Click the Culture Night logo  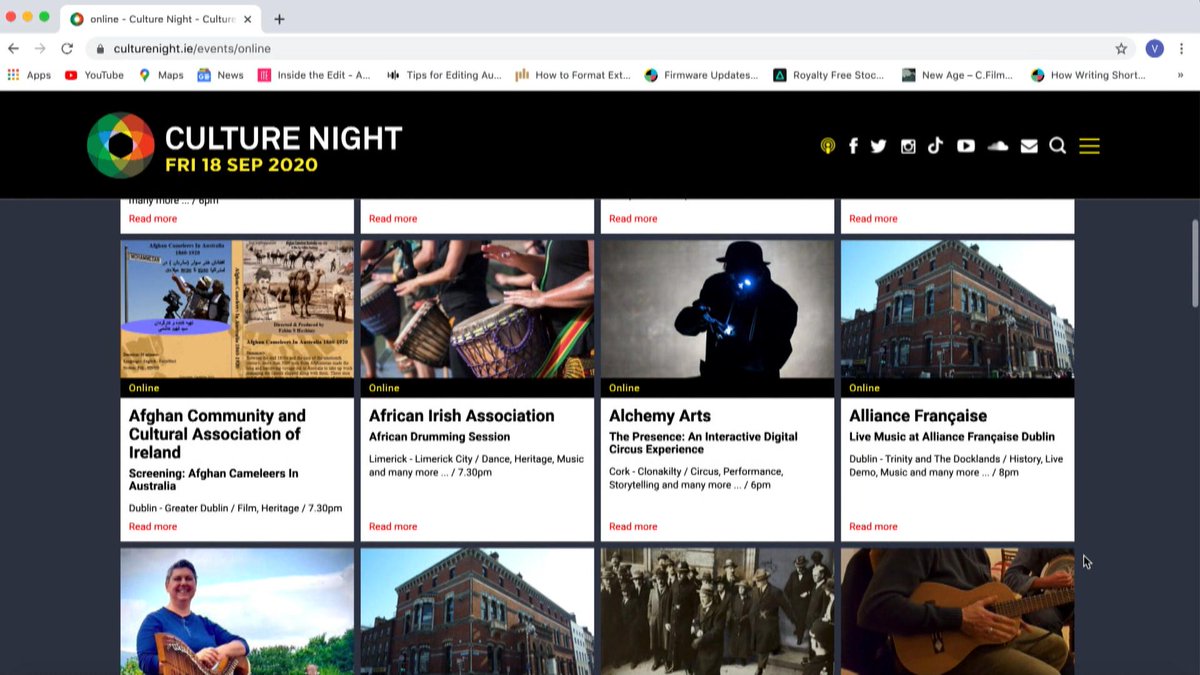[245, 146]
